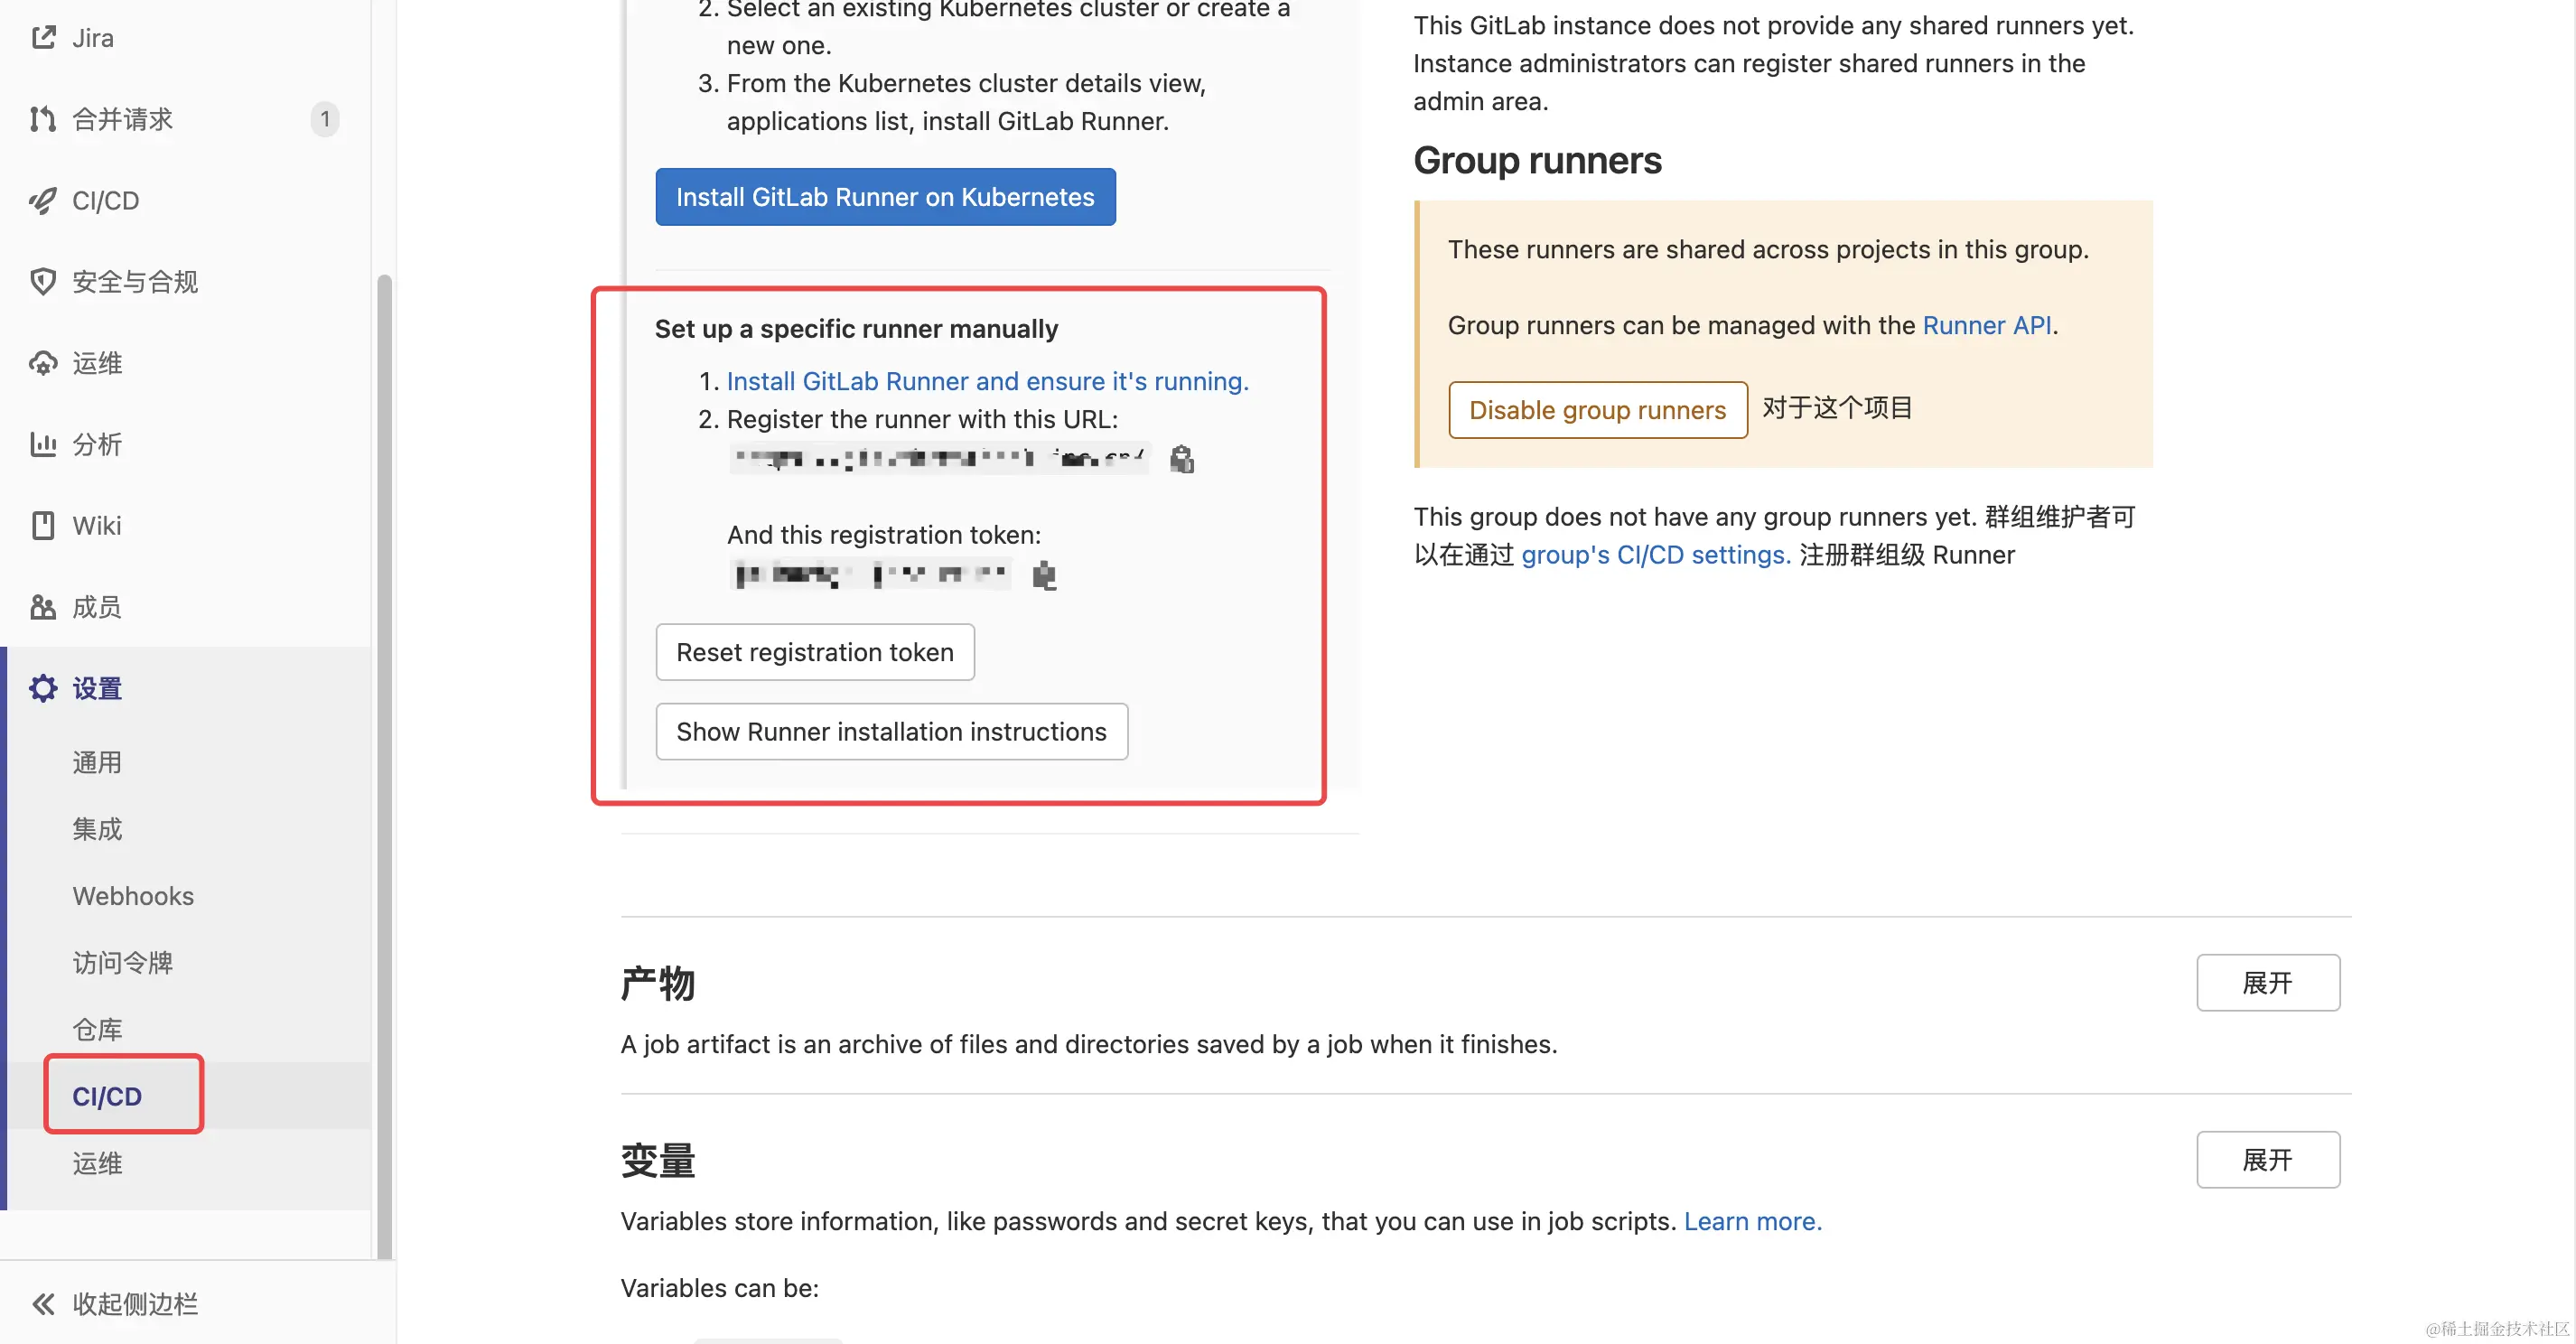Image resolution: width=2576 pixels, height=1344 pixels.
Task: Click the members icon in sidebar
Action: (43, 607)
